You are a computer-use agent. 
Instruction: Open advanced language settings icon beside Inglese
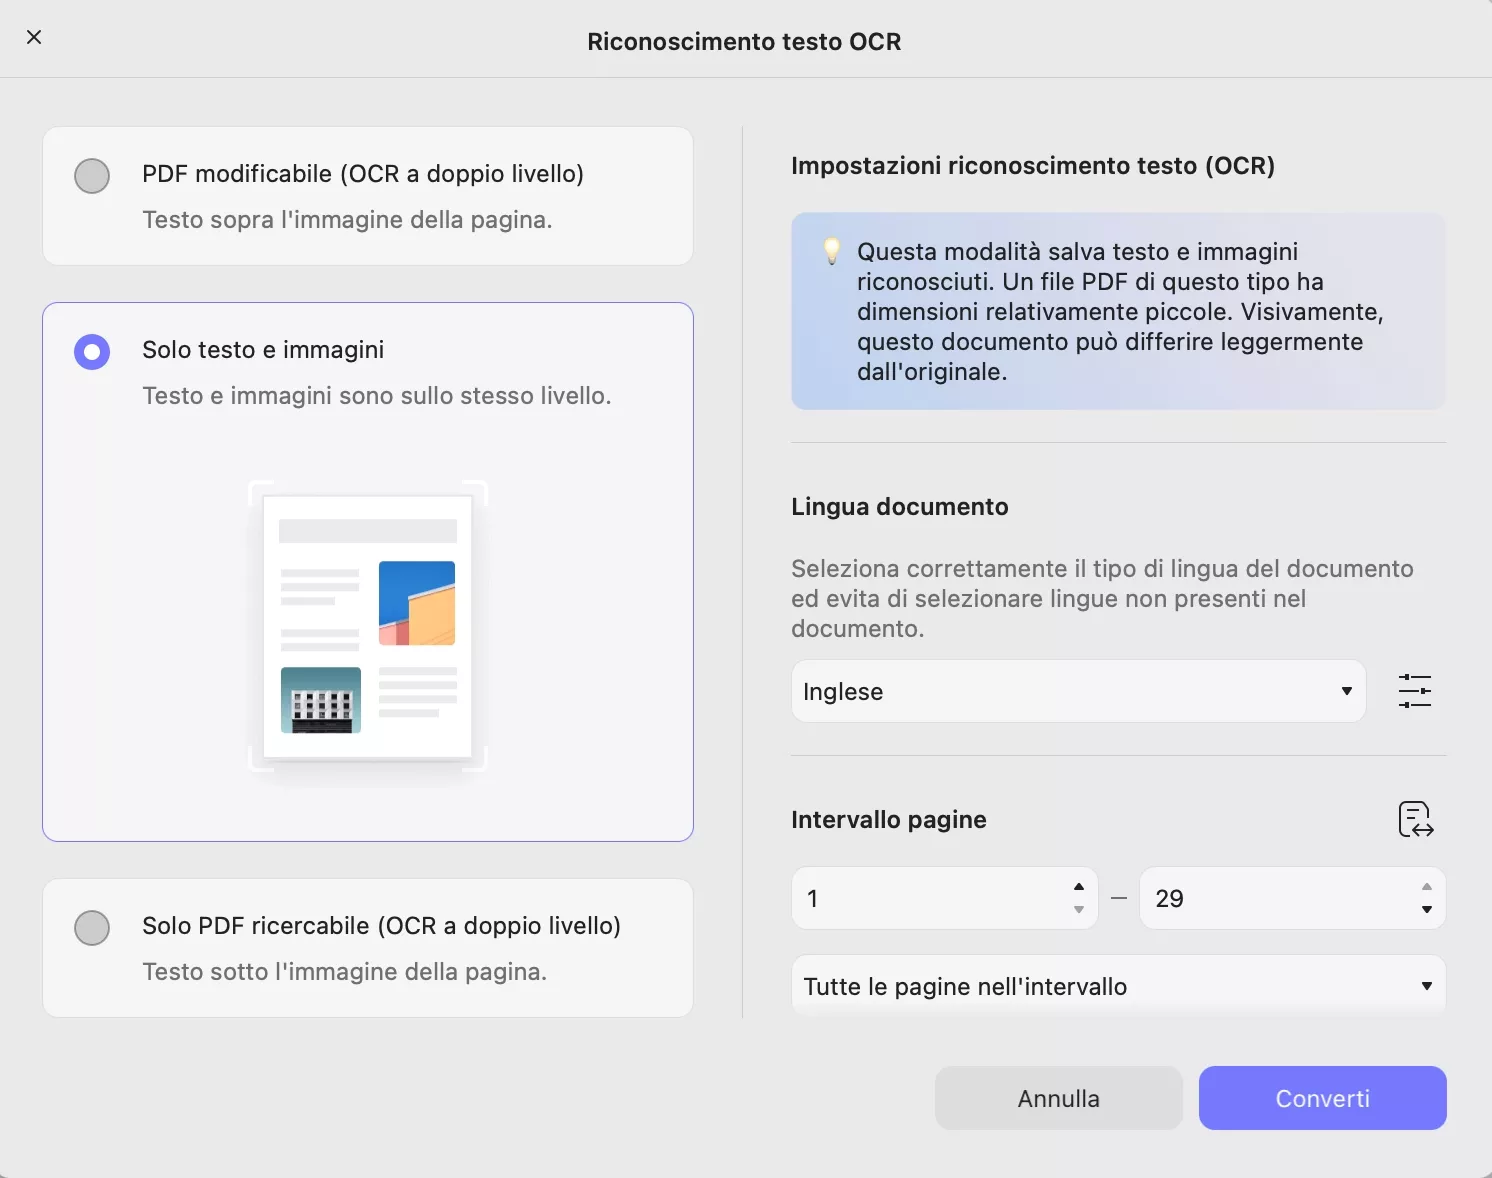(1415, 691)
